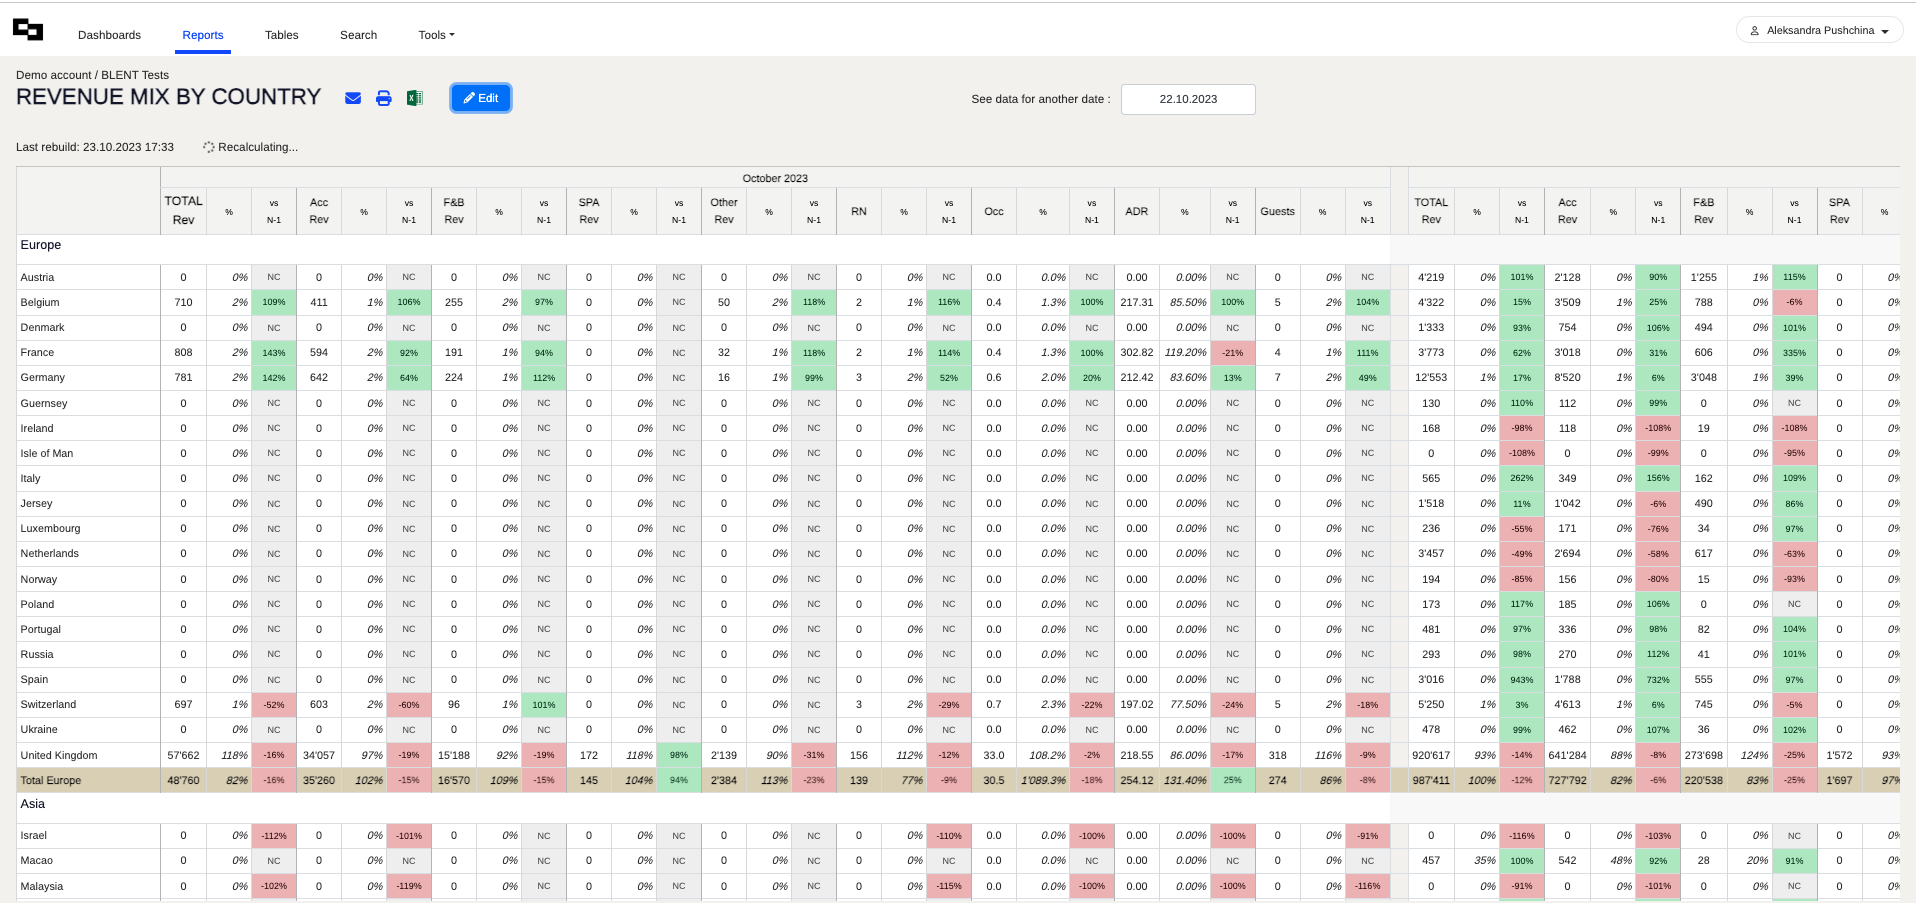Click the company logo icon

tap(28, 31)
